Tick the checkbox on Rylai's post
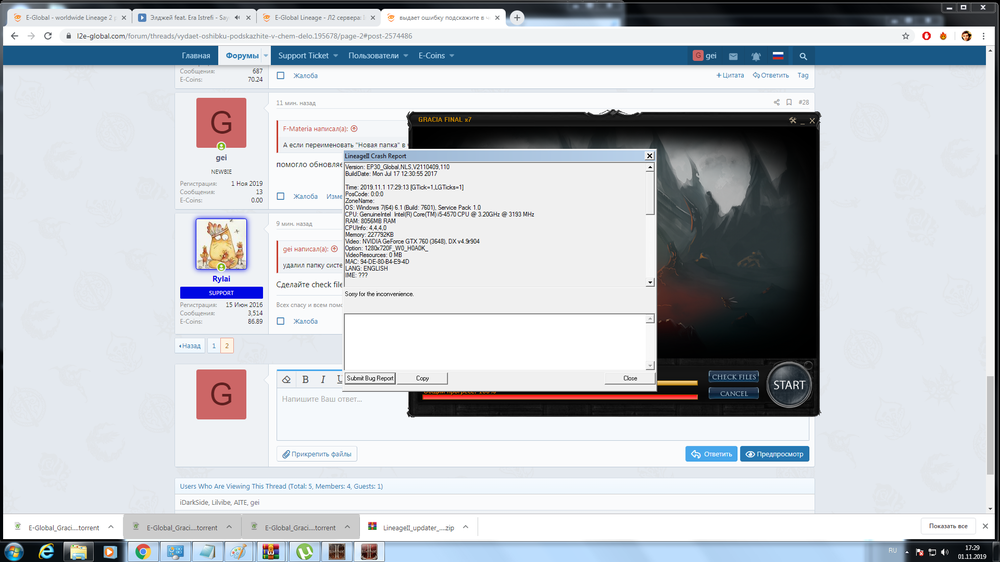The image size is (1000, 562). tap(281, 321)
